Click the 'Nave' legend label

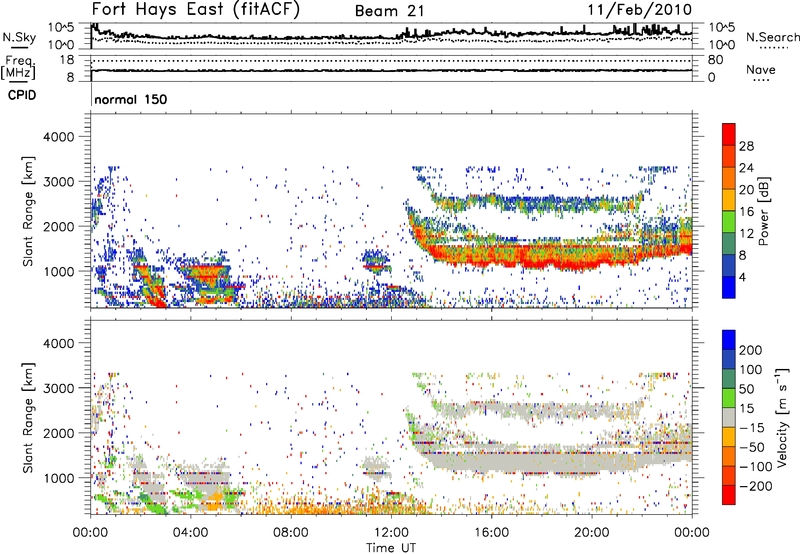pos(760,69)
